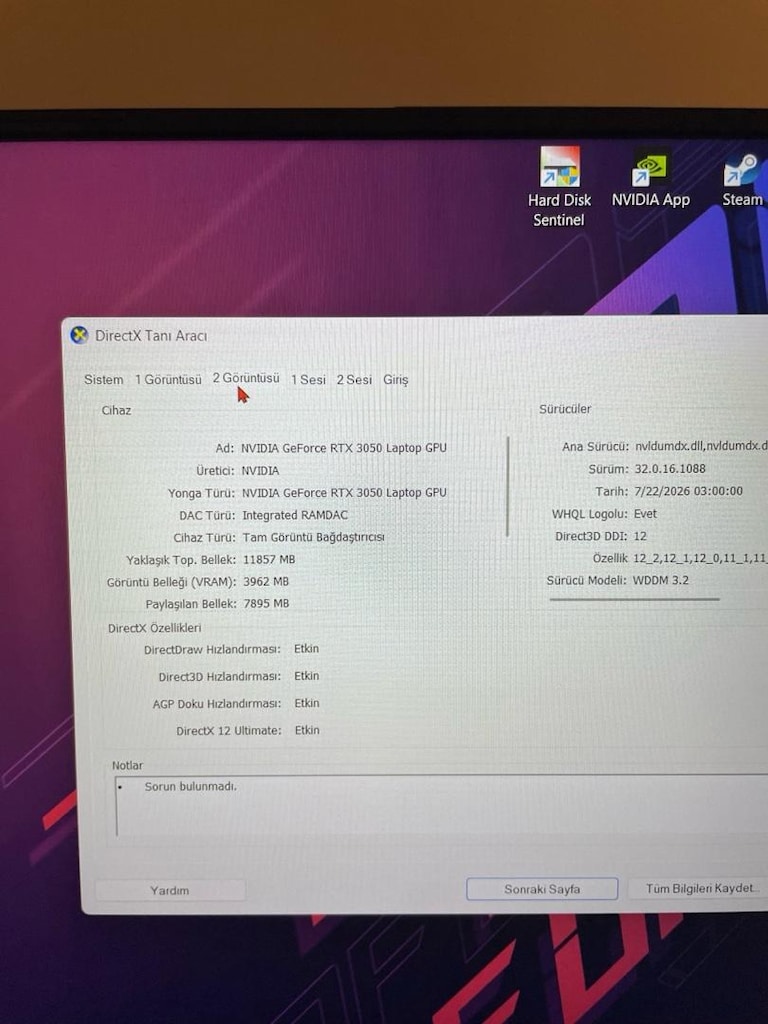Switch to the Sistem tab
The width and height of the screenshot is (768, 1024).
pos(103,379)
